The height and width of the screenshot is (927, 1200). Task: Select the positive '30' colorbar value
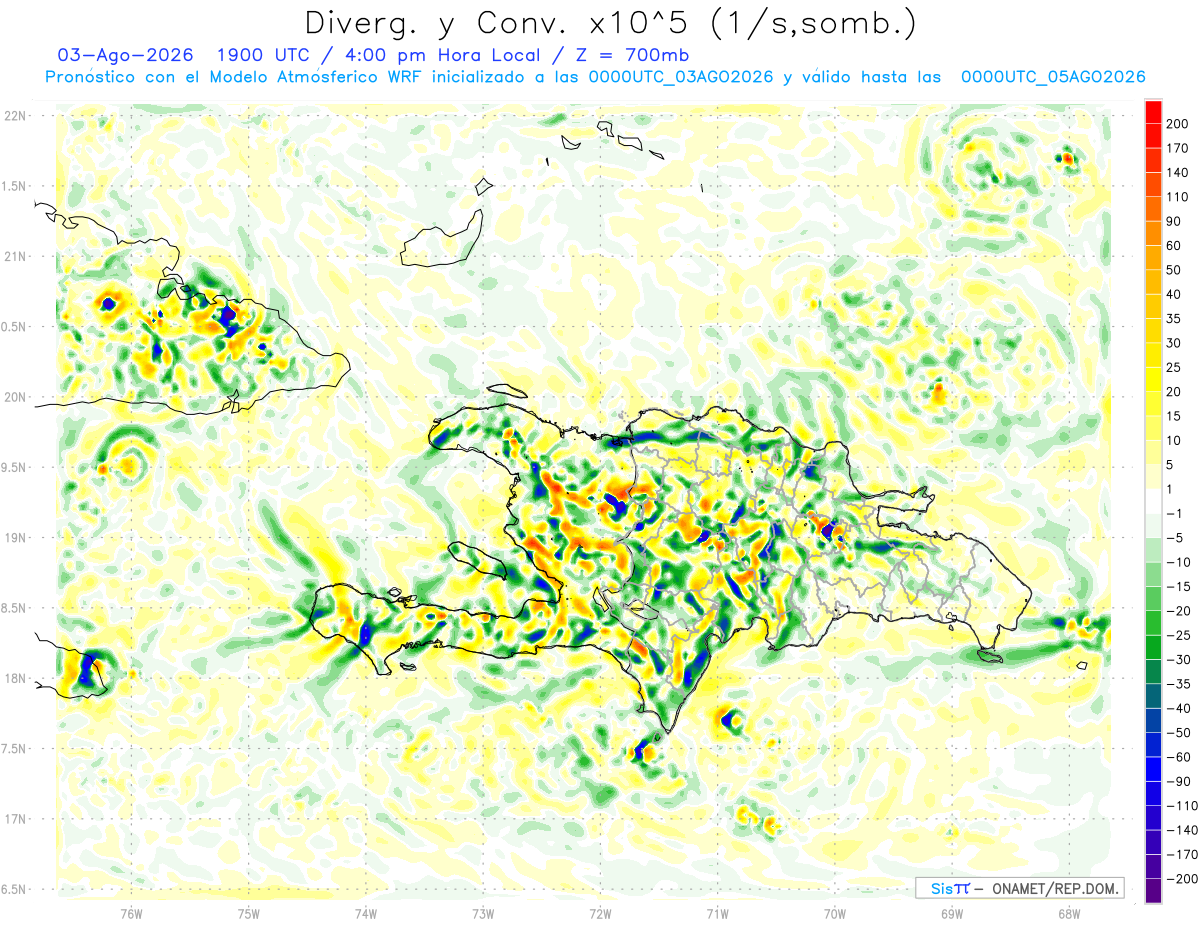tap(1175, 343)
